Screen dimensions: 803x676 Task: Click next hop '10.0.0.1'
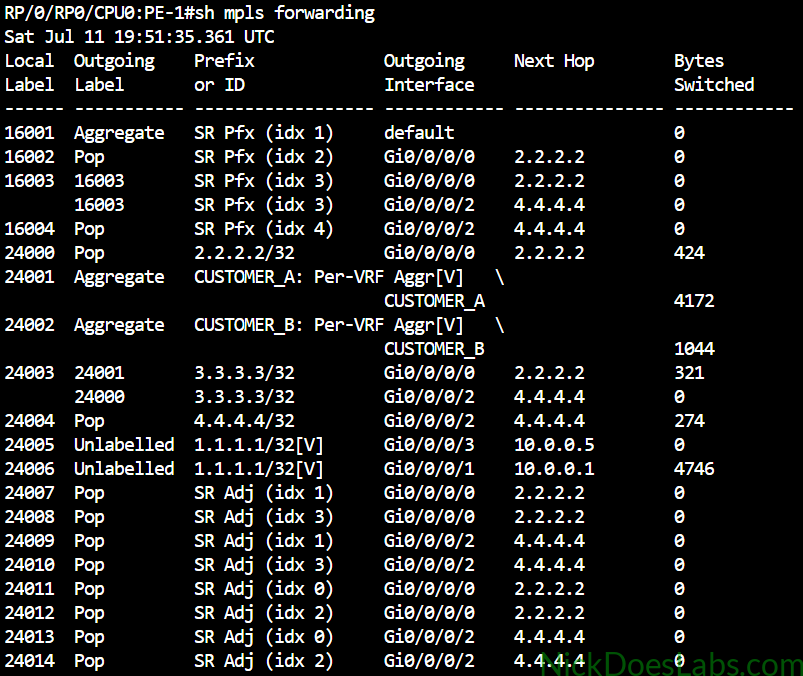[x=554, y=469]
